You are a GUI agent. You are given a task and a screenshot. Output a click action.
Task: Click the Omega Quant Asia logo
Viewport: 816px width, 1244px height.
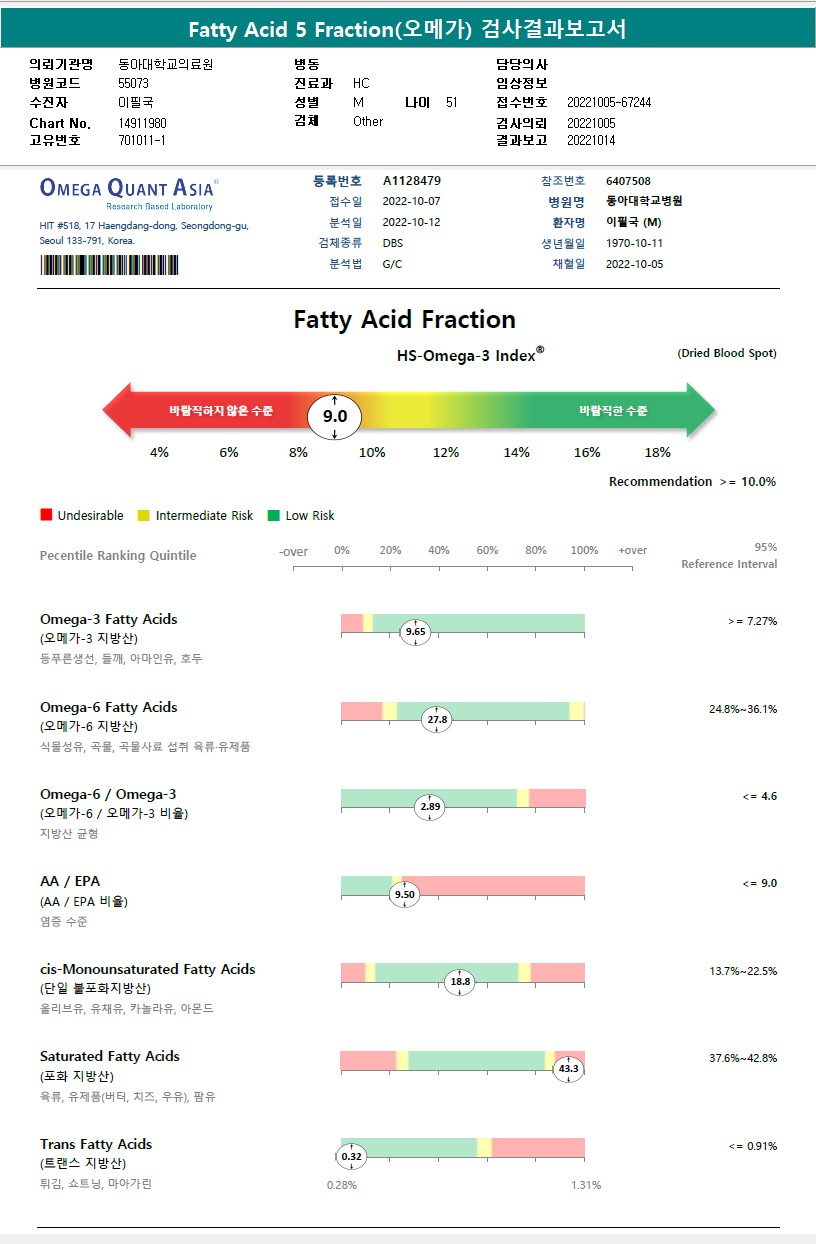coord(129,188)
